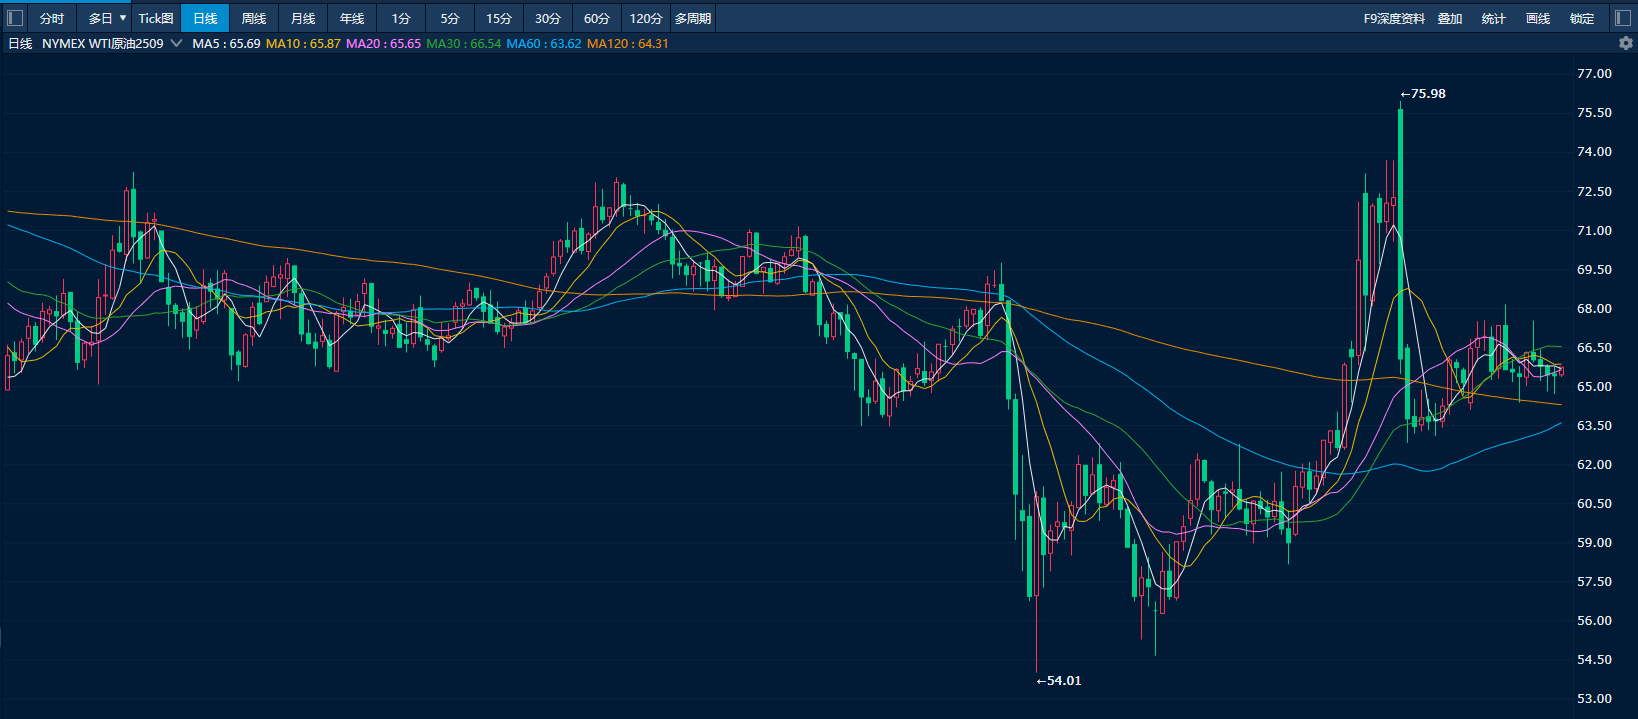Click the MA10 : 65.87 indicator label
The width and height of the screenshot is (1638, 719).
[x=303, y=43]
